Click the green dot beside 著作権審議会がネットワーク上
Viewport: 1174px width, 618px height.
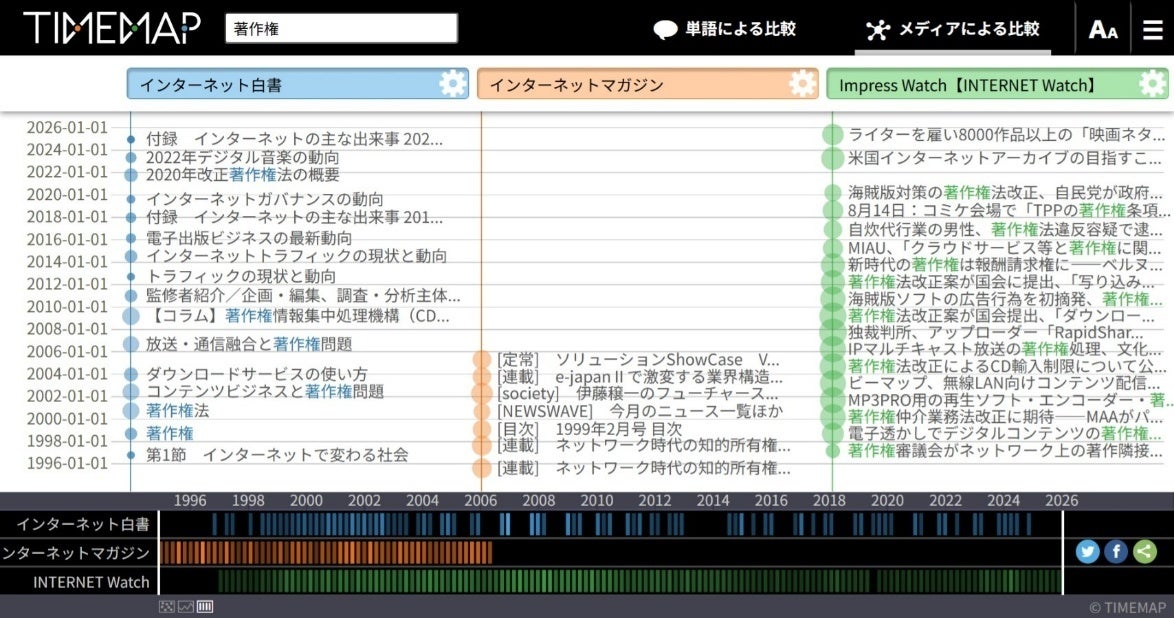click(833, 450)
